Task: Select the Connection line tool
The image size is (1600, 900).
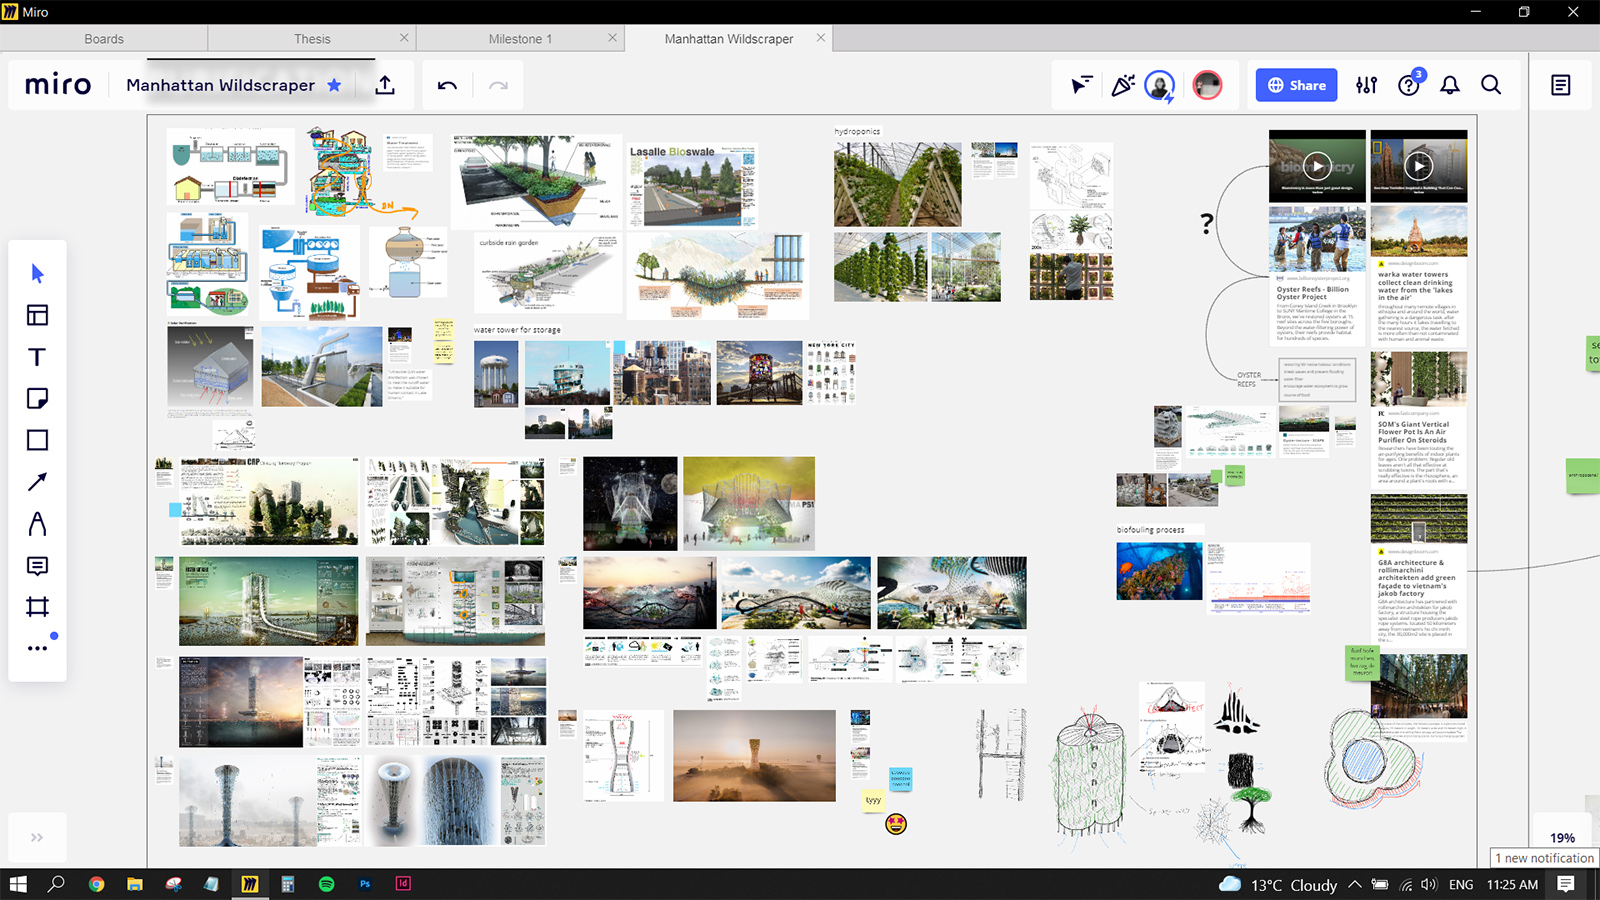Action: (37, 482)
